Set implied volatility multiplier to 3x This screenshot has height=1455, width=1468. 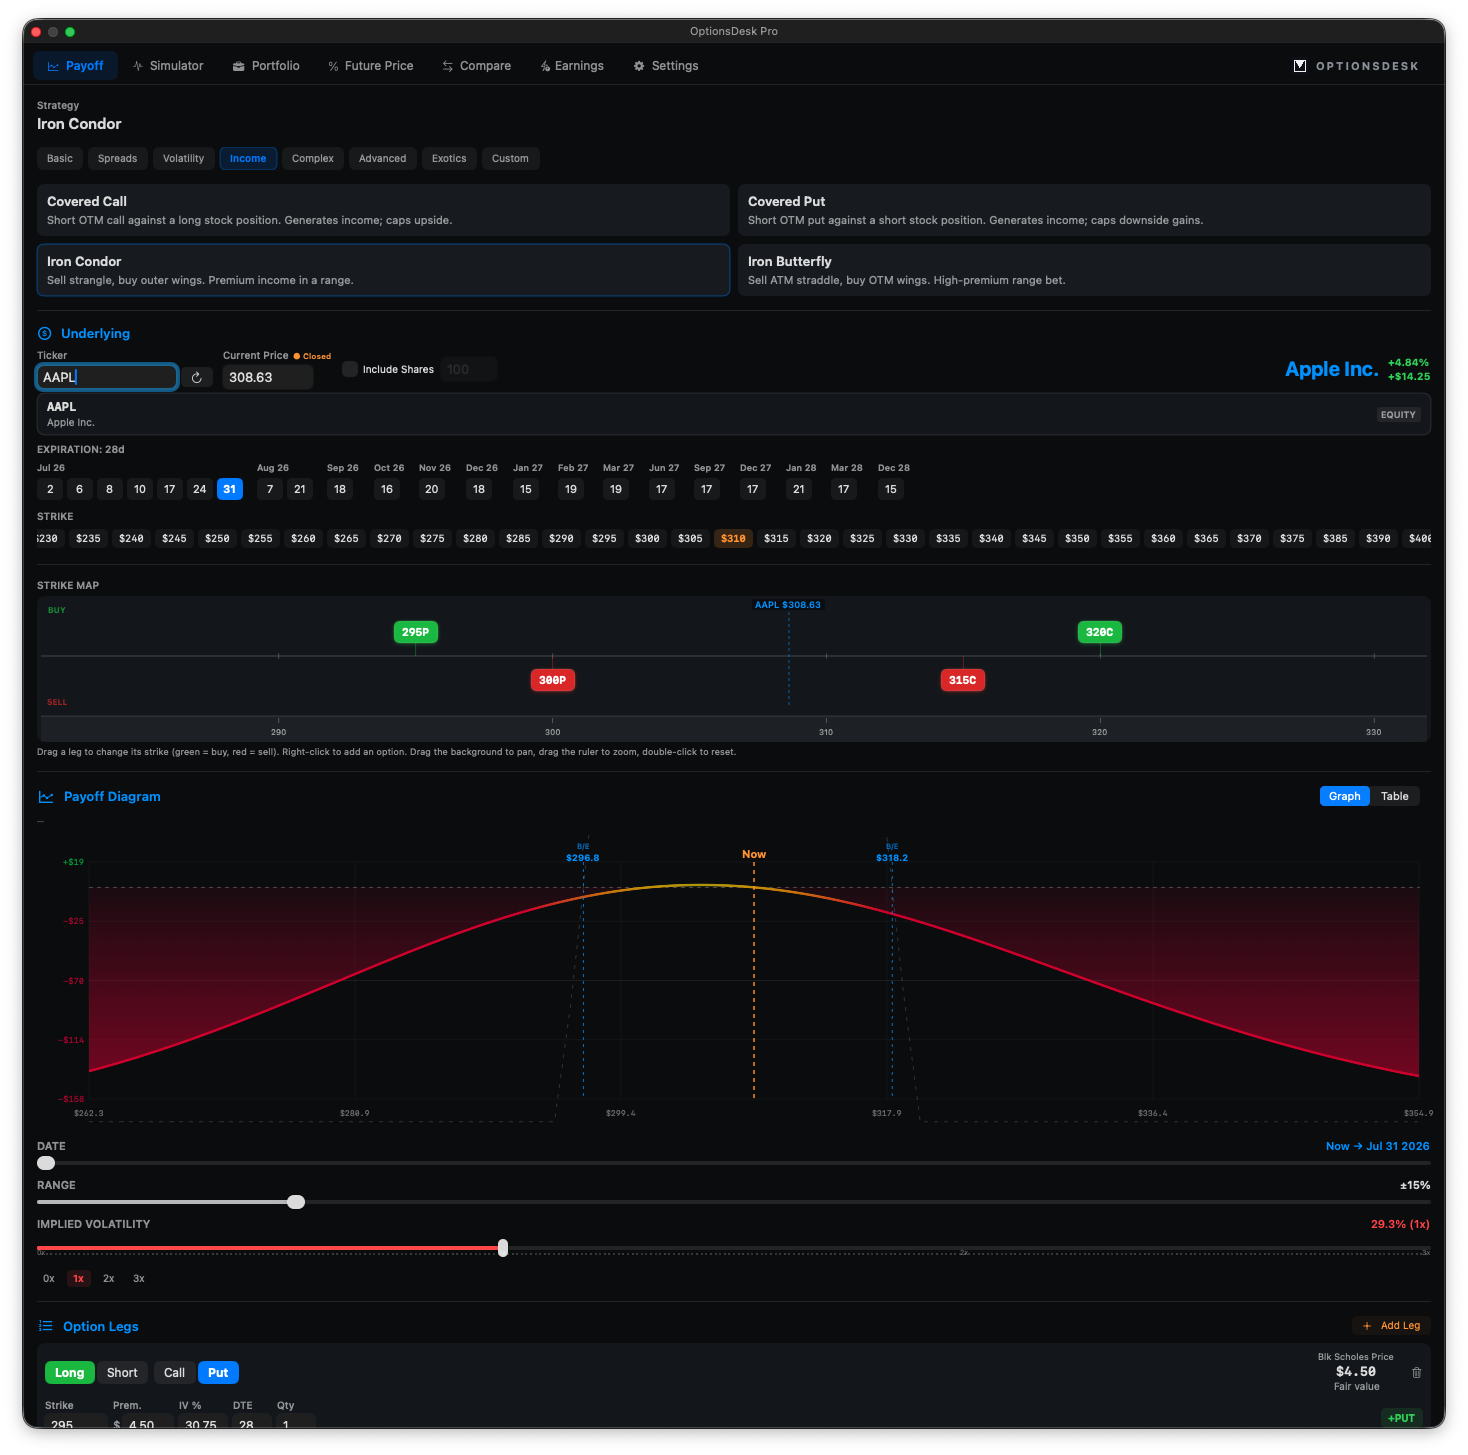tap(139, 1278)
